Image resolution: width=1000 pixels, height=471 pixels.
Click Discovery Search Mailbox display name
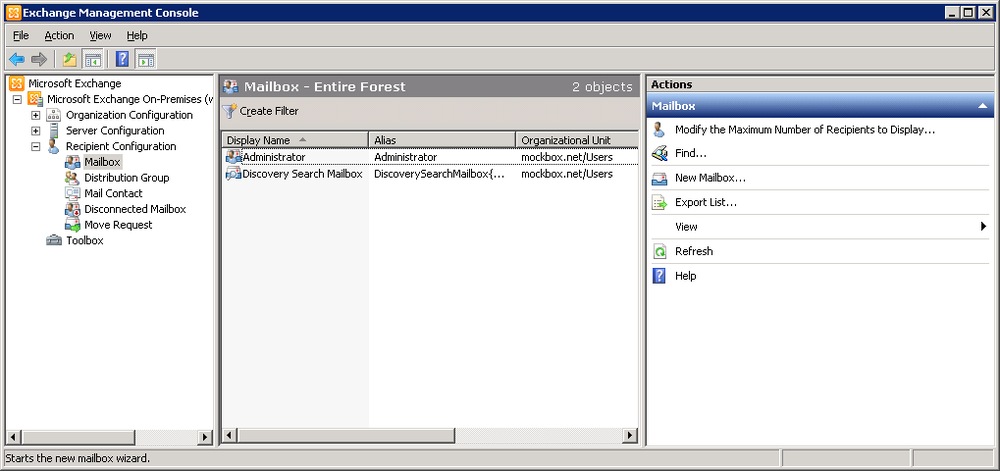(x=302, y=173)
